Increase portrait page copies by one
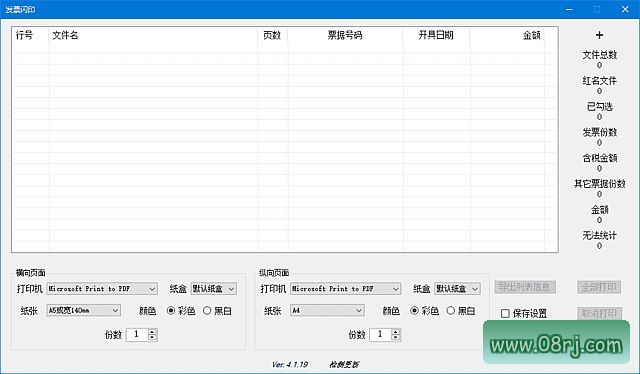The image size is (640, 374). (x=396, y=332)
